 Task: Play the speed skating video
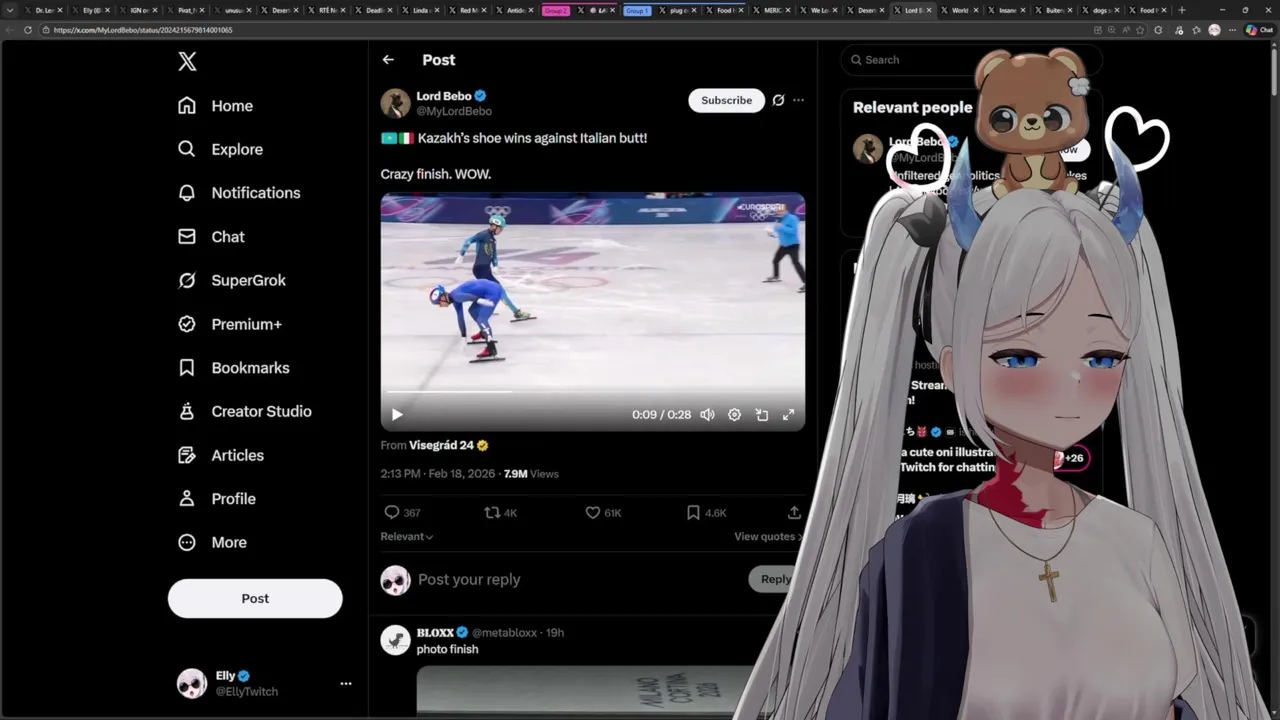coord(397,414)
